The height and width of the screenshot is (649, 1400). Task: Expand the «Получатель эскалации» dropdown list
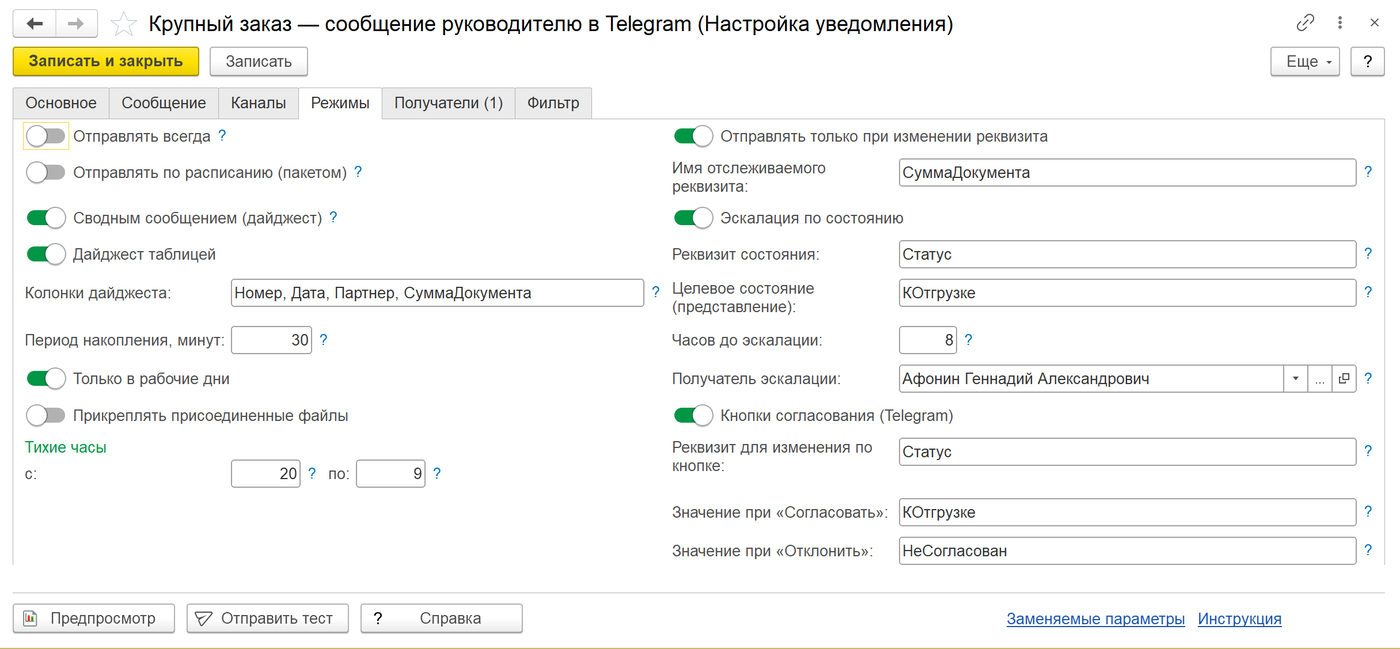point(1296,379)
